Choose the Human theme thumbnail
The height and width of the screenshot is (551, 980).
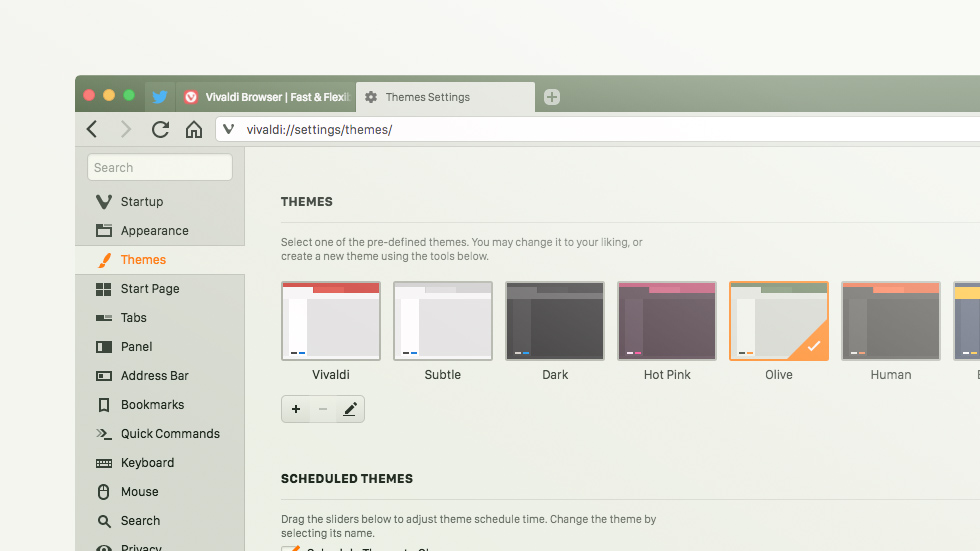(x=891, y=320)
